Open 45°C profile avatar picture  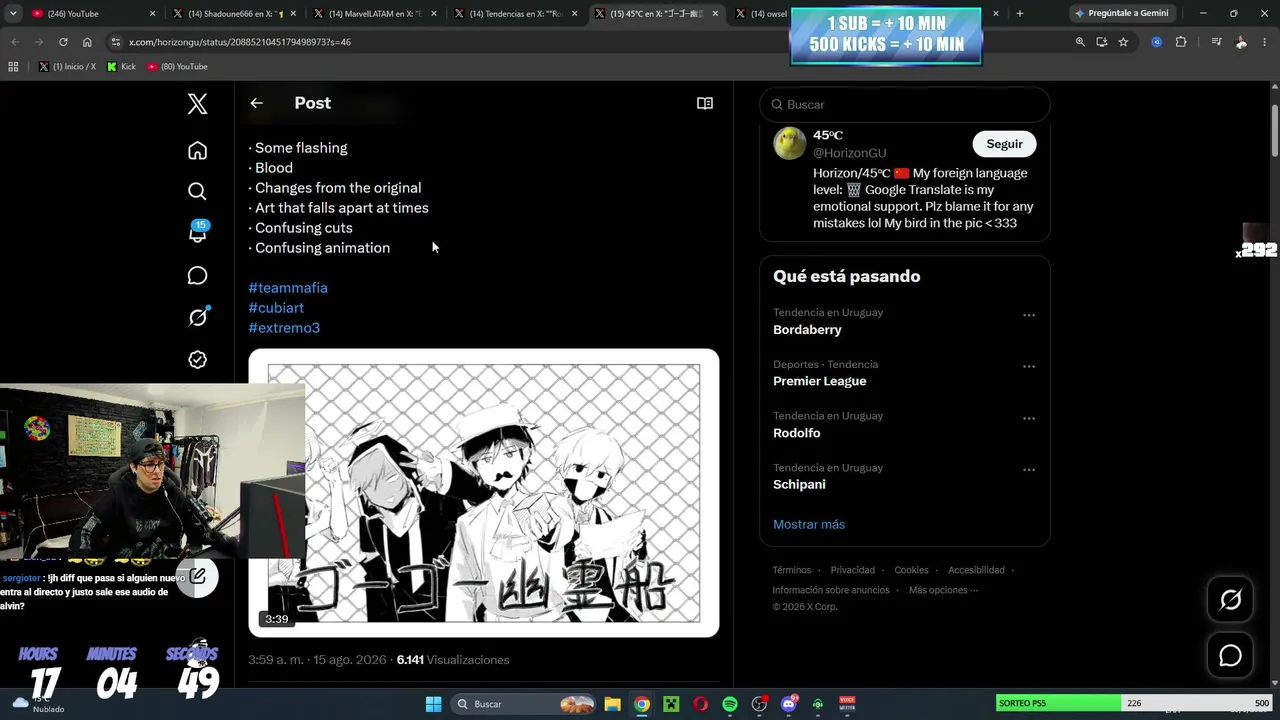[x=789, y=143]
